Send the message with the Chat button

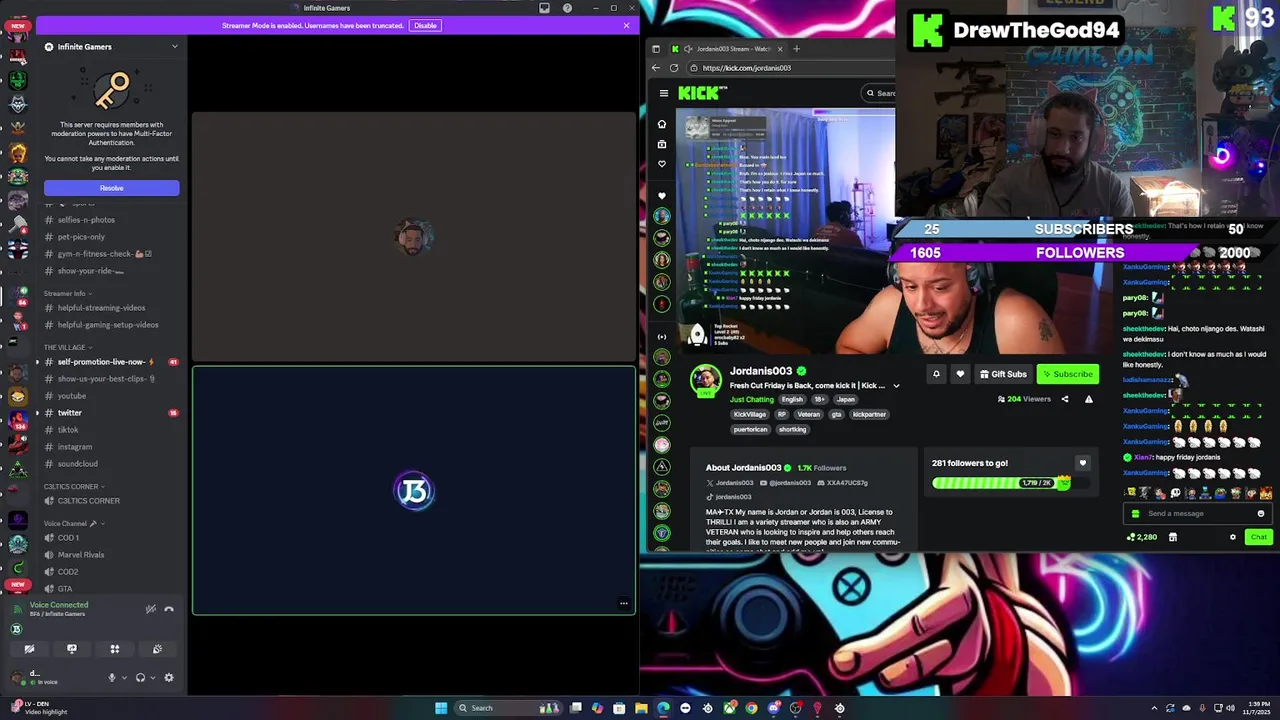(1258, 537)
